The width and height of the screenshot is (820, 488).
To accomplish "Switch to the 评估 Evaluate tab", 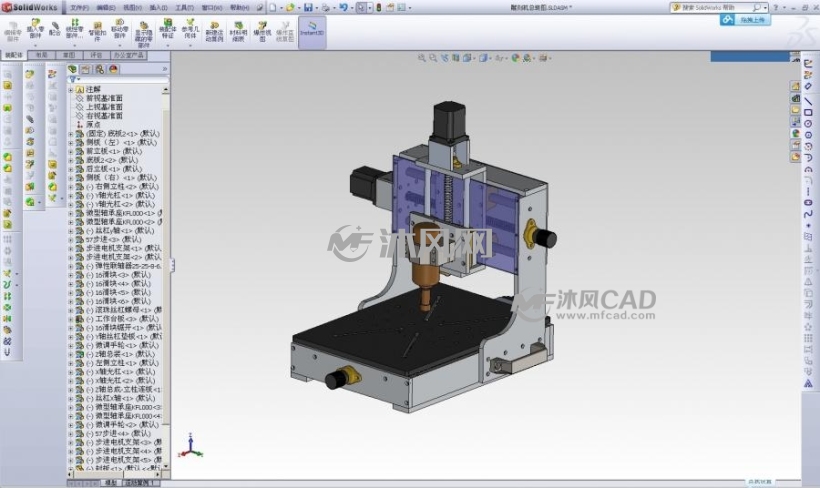I will pos(96,55).
